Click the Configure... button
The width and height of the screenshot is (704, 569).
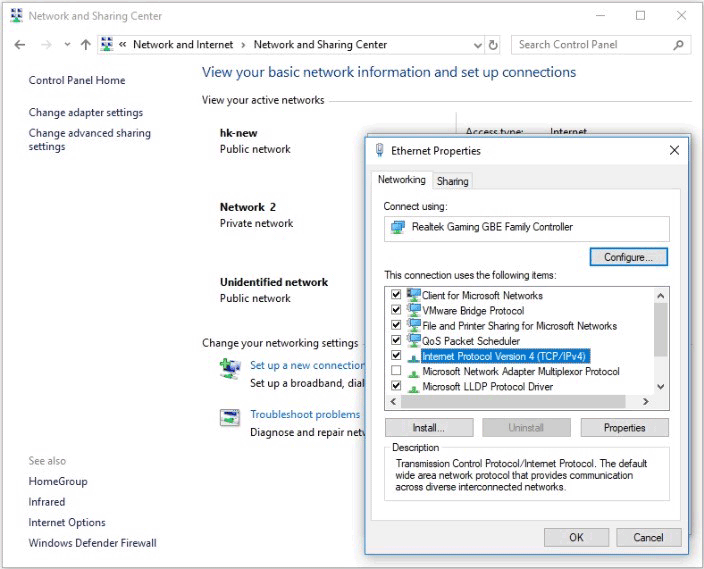pyautogui.click(x=628, y=257)
